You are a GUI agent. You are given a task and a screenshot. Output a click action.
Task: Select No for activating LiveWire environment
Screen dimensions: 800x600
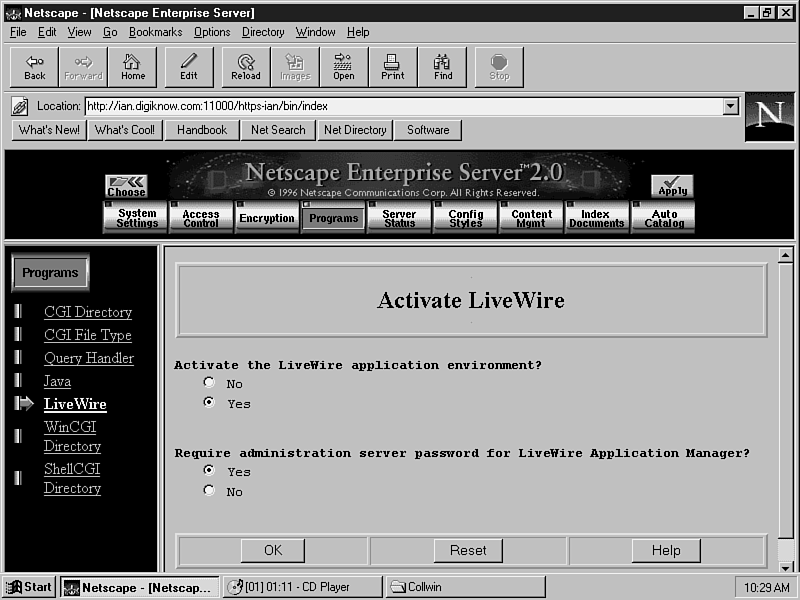(x=209, y=382)
